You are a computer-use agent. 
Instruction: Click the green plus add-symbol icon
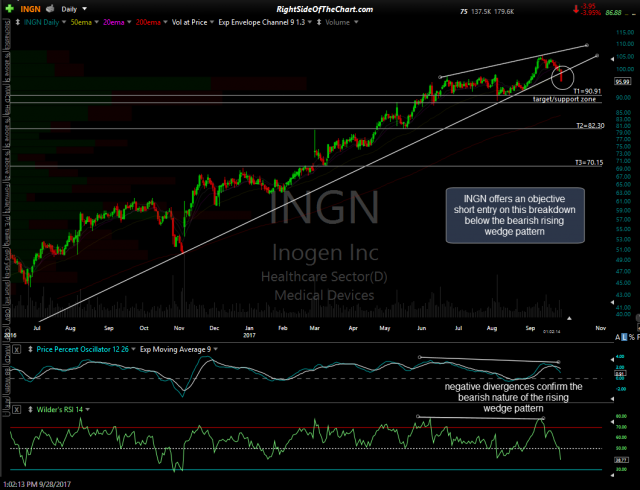pos(9,9)
